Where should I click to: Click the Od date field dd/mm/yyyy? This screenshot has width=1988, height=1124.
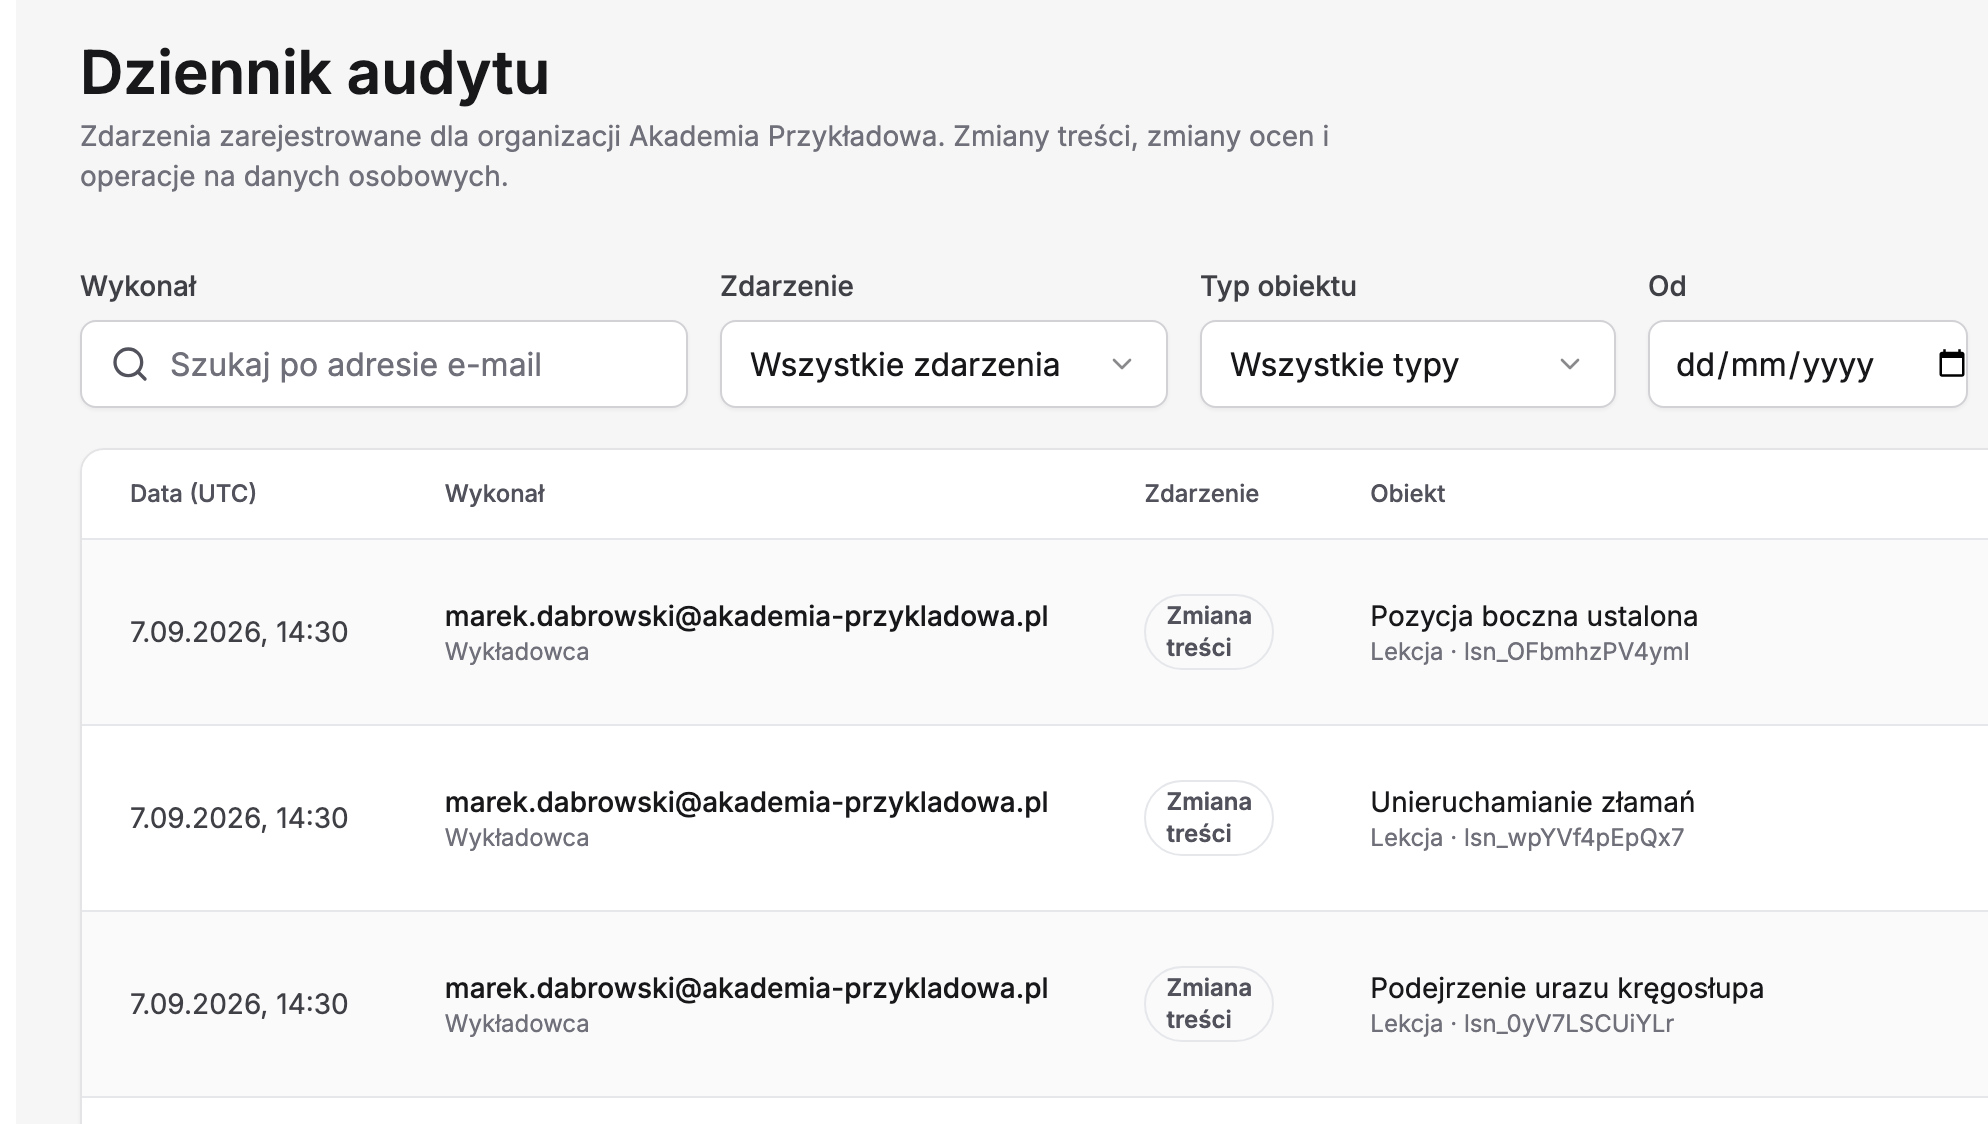(x=1807, y=364)
